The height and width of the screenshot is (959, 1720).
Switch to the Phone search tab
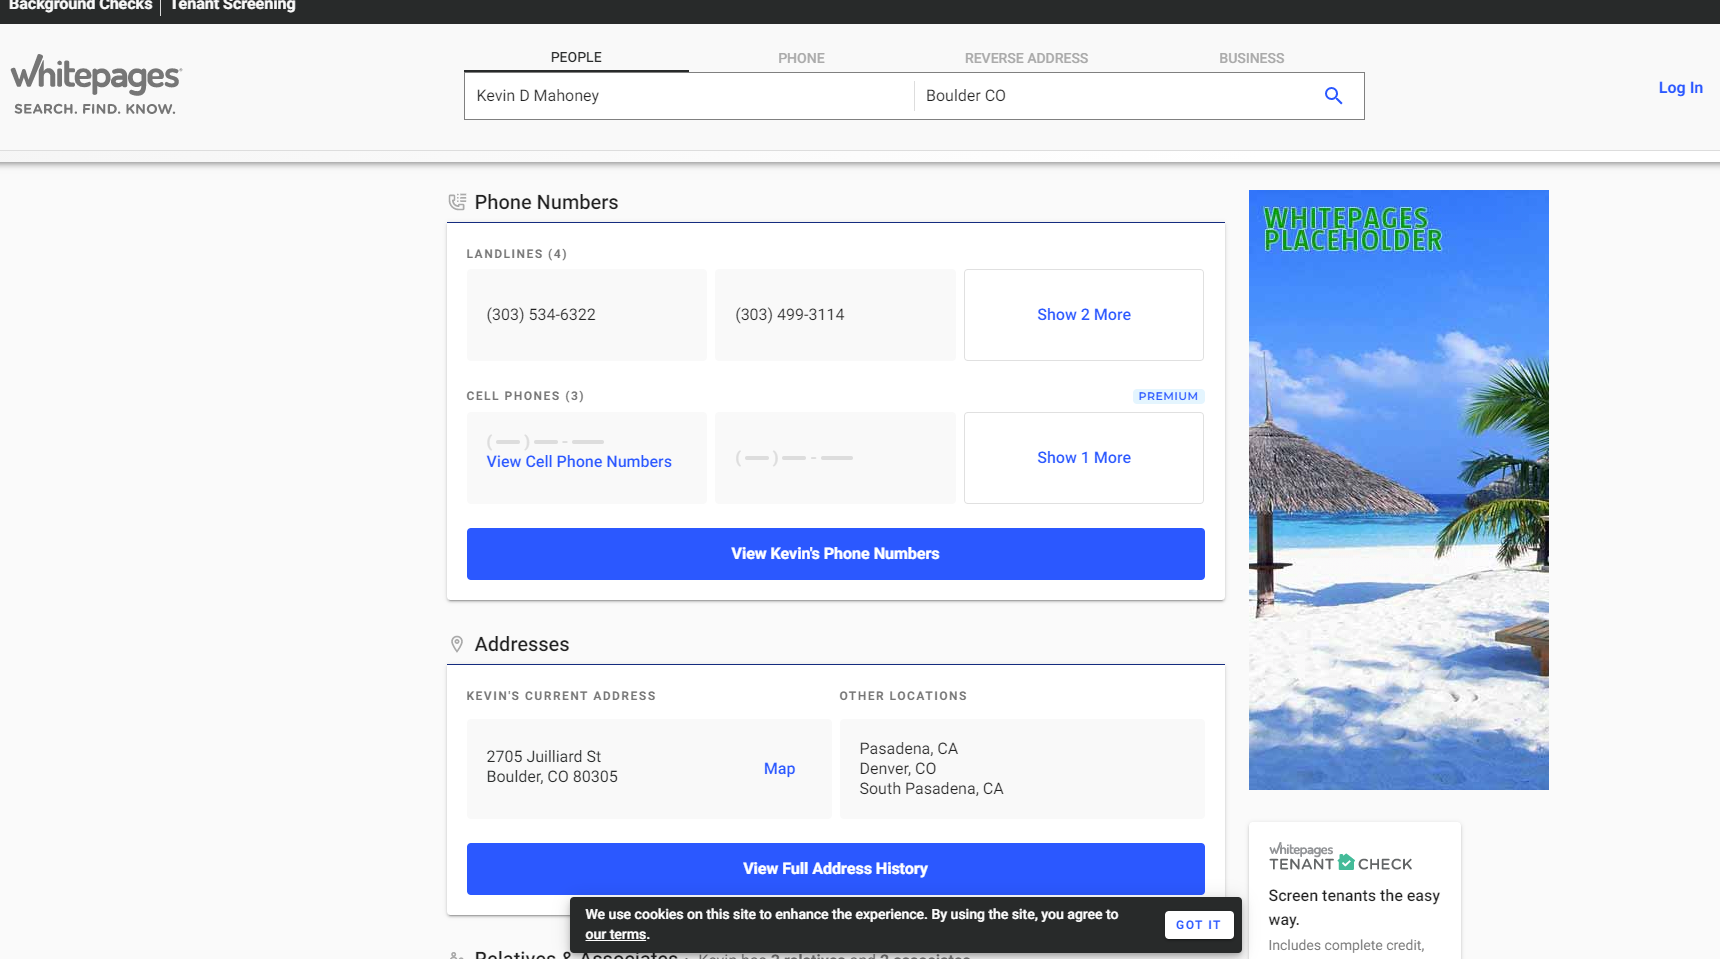click(801, 58)
